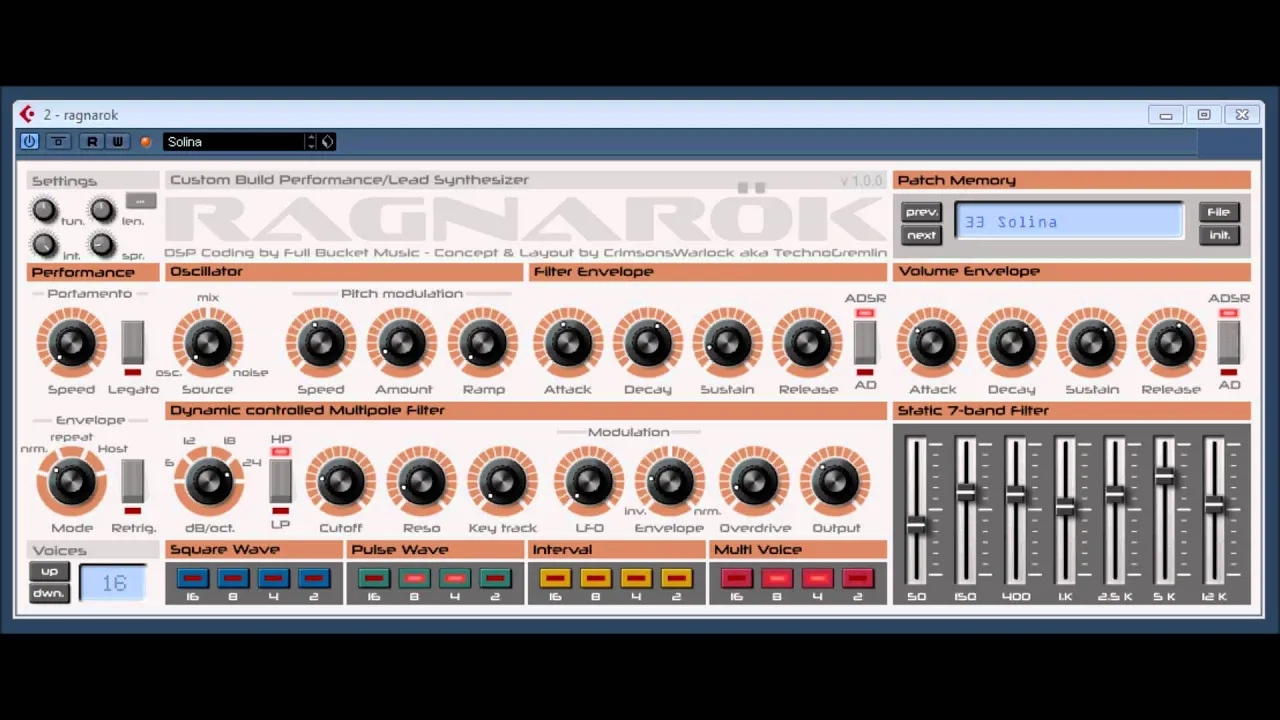
Task: Click the Filter Envelope Release knob
Action: pyautogui.click(x=807, y=343)
